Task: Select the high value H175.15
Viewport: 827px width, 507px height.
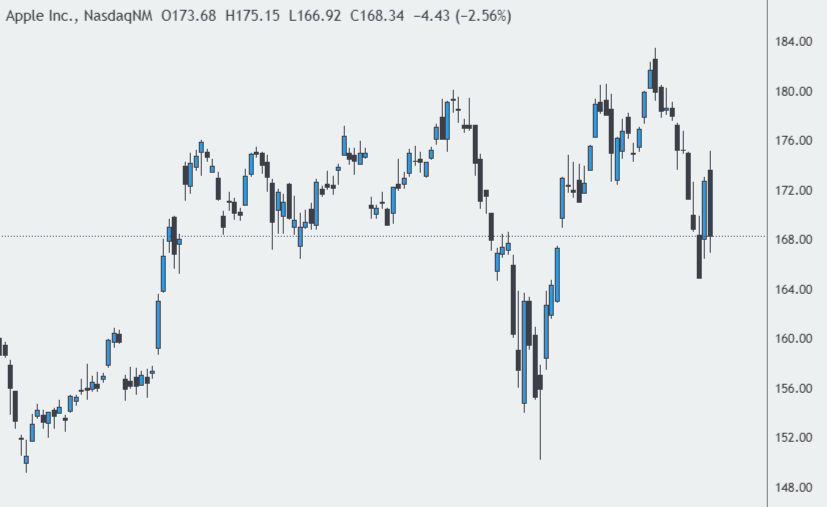Action: pyautogui.click(x=253, y=16)
